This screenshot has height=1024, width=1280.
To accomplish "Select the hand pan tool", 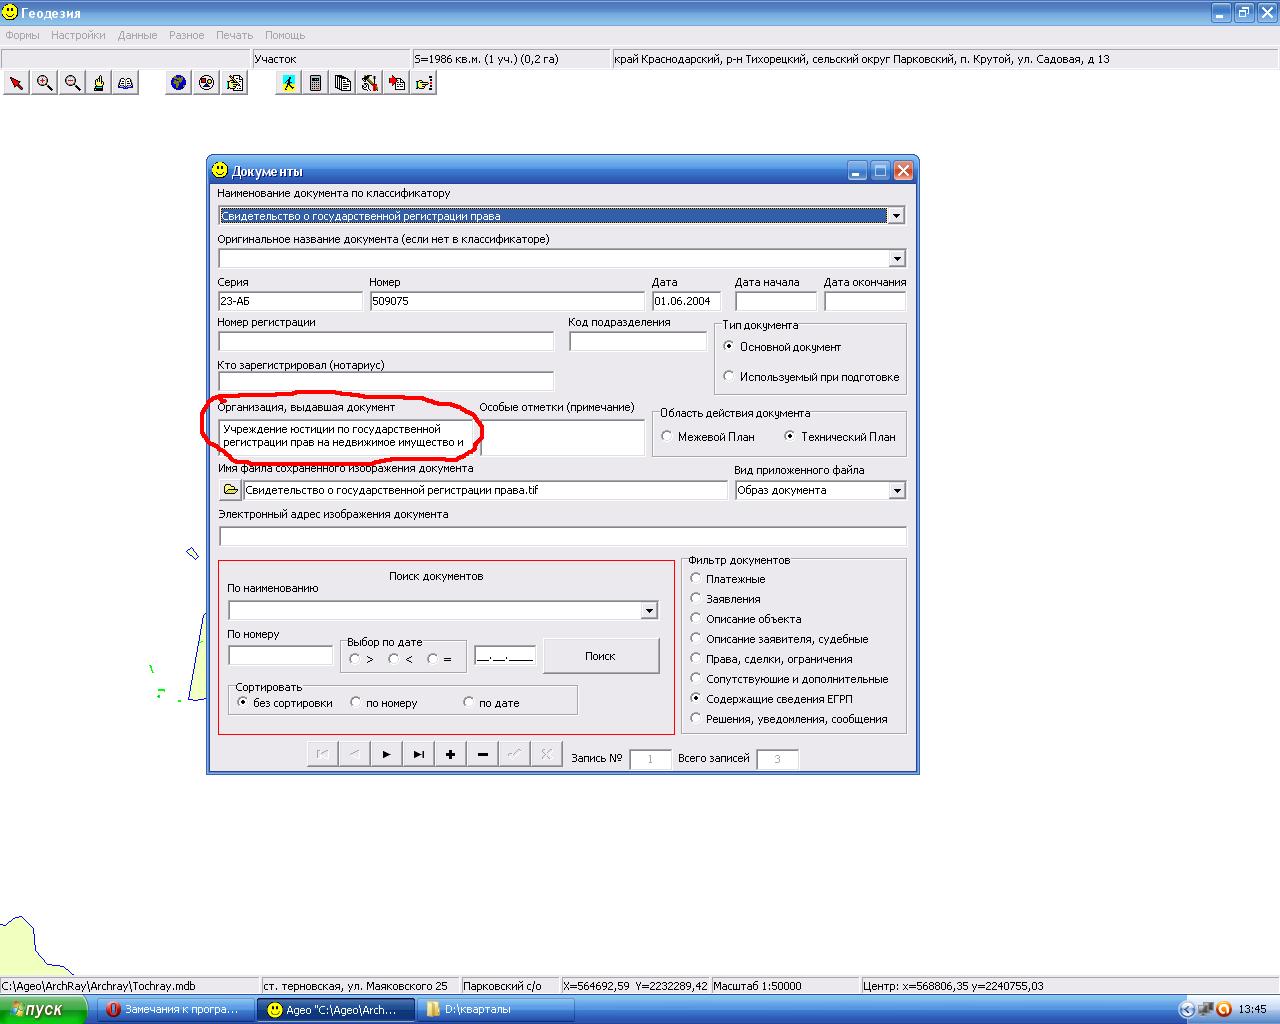I will [x=99, y=83].
